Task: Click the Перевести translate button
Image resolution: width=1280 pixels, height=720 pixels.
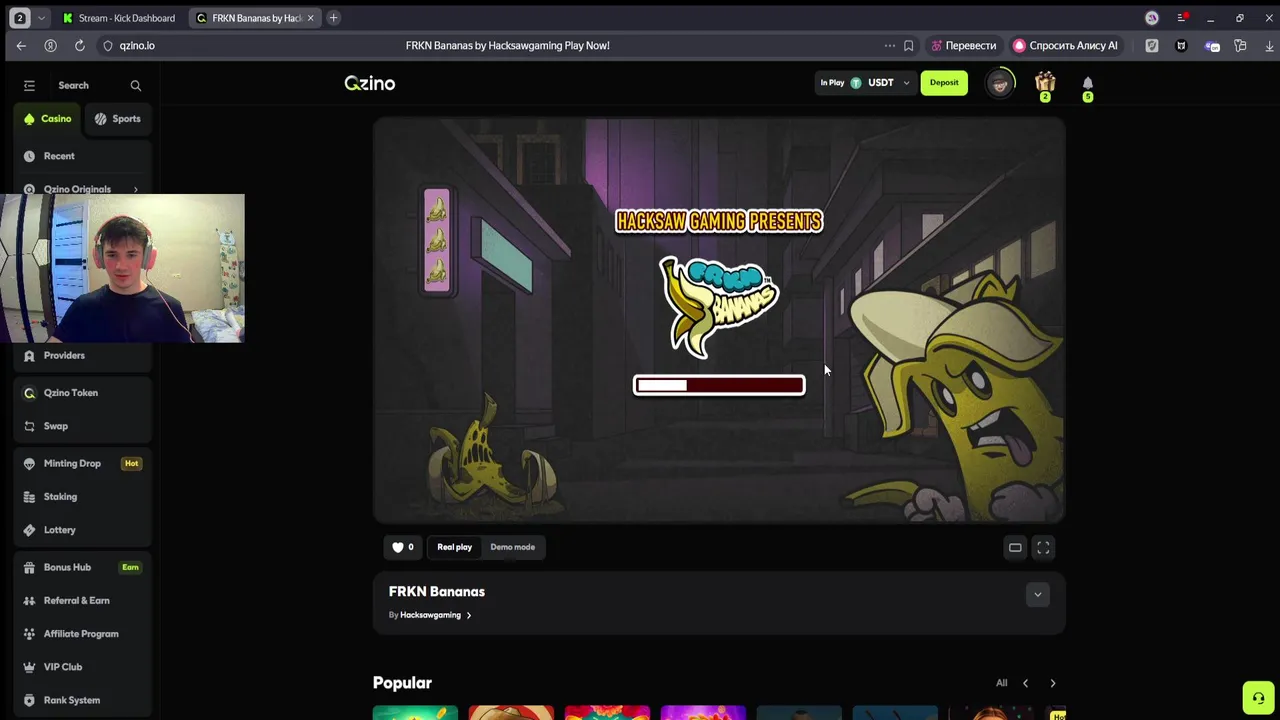Action: click(963, 45)
